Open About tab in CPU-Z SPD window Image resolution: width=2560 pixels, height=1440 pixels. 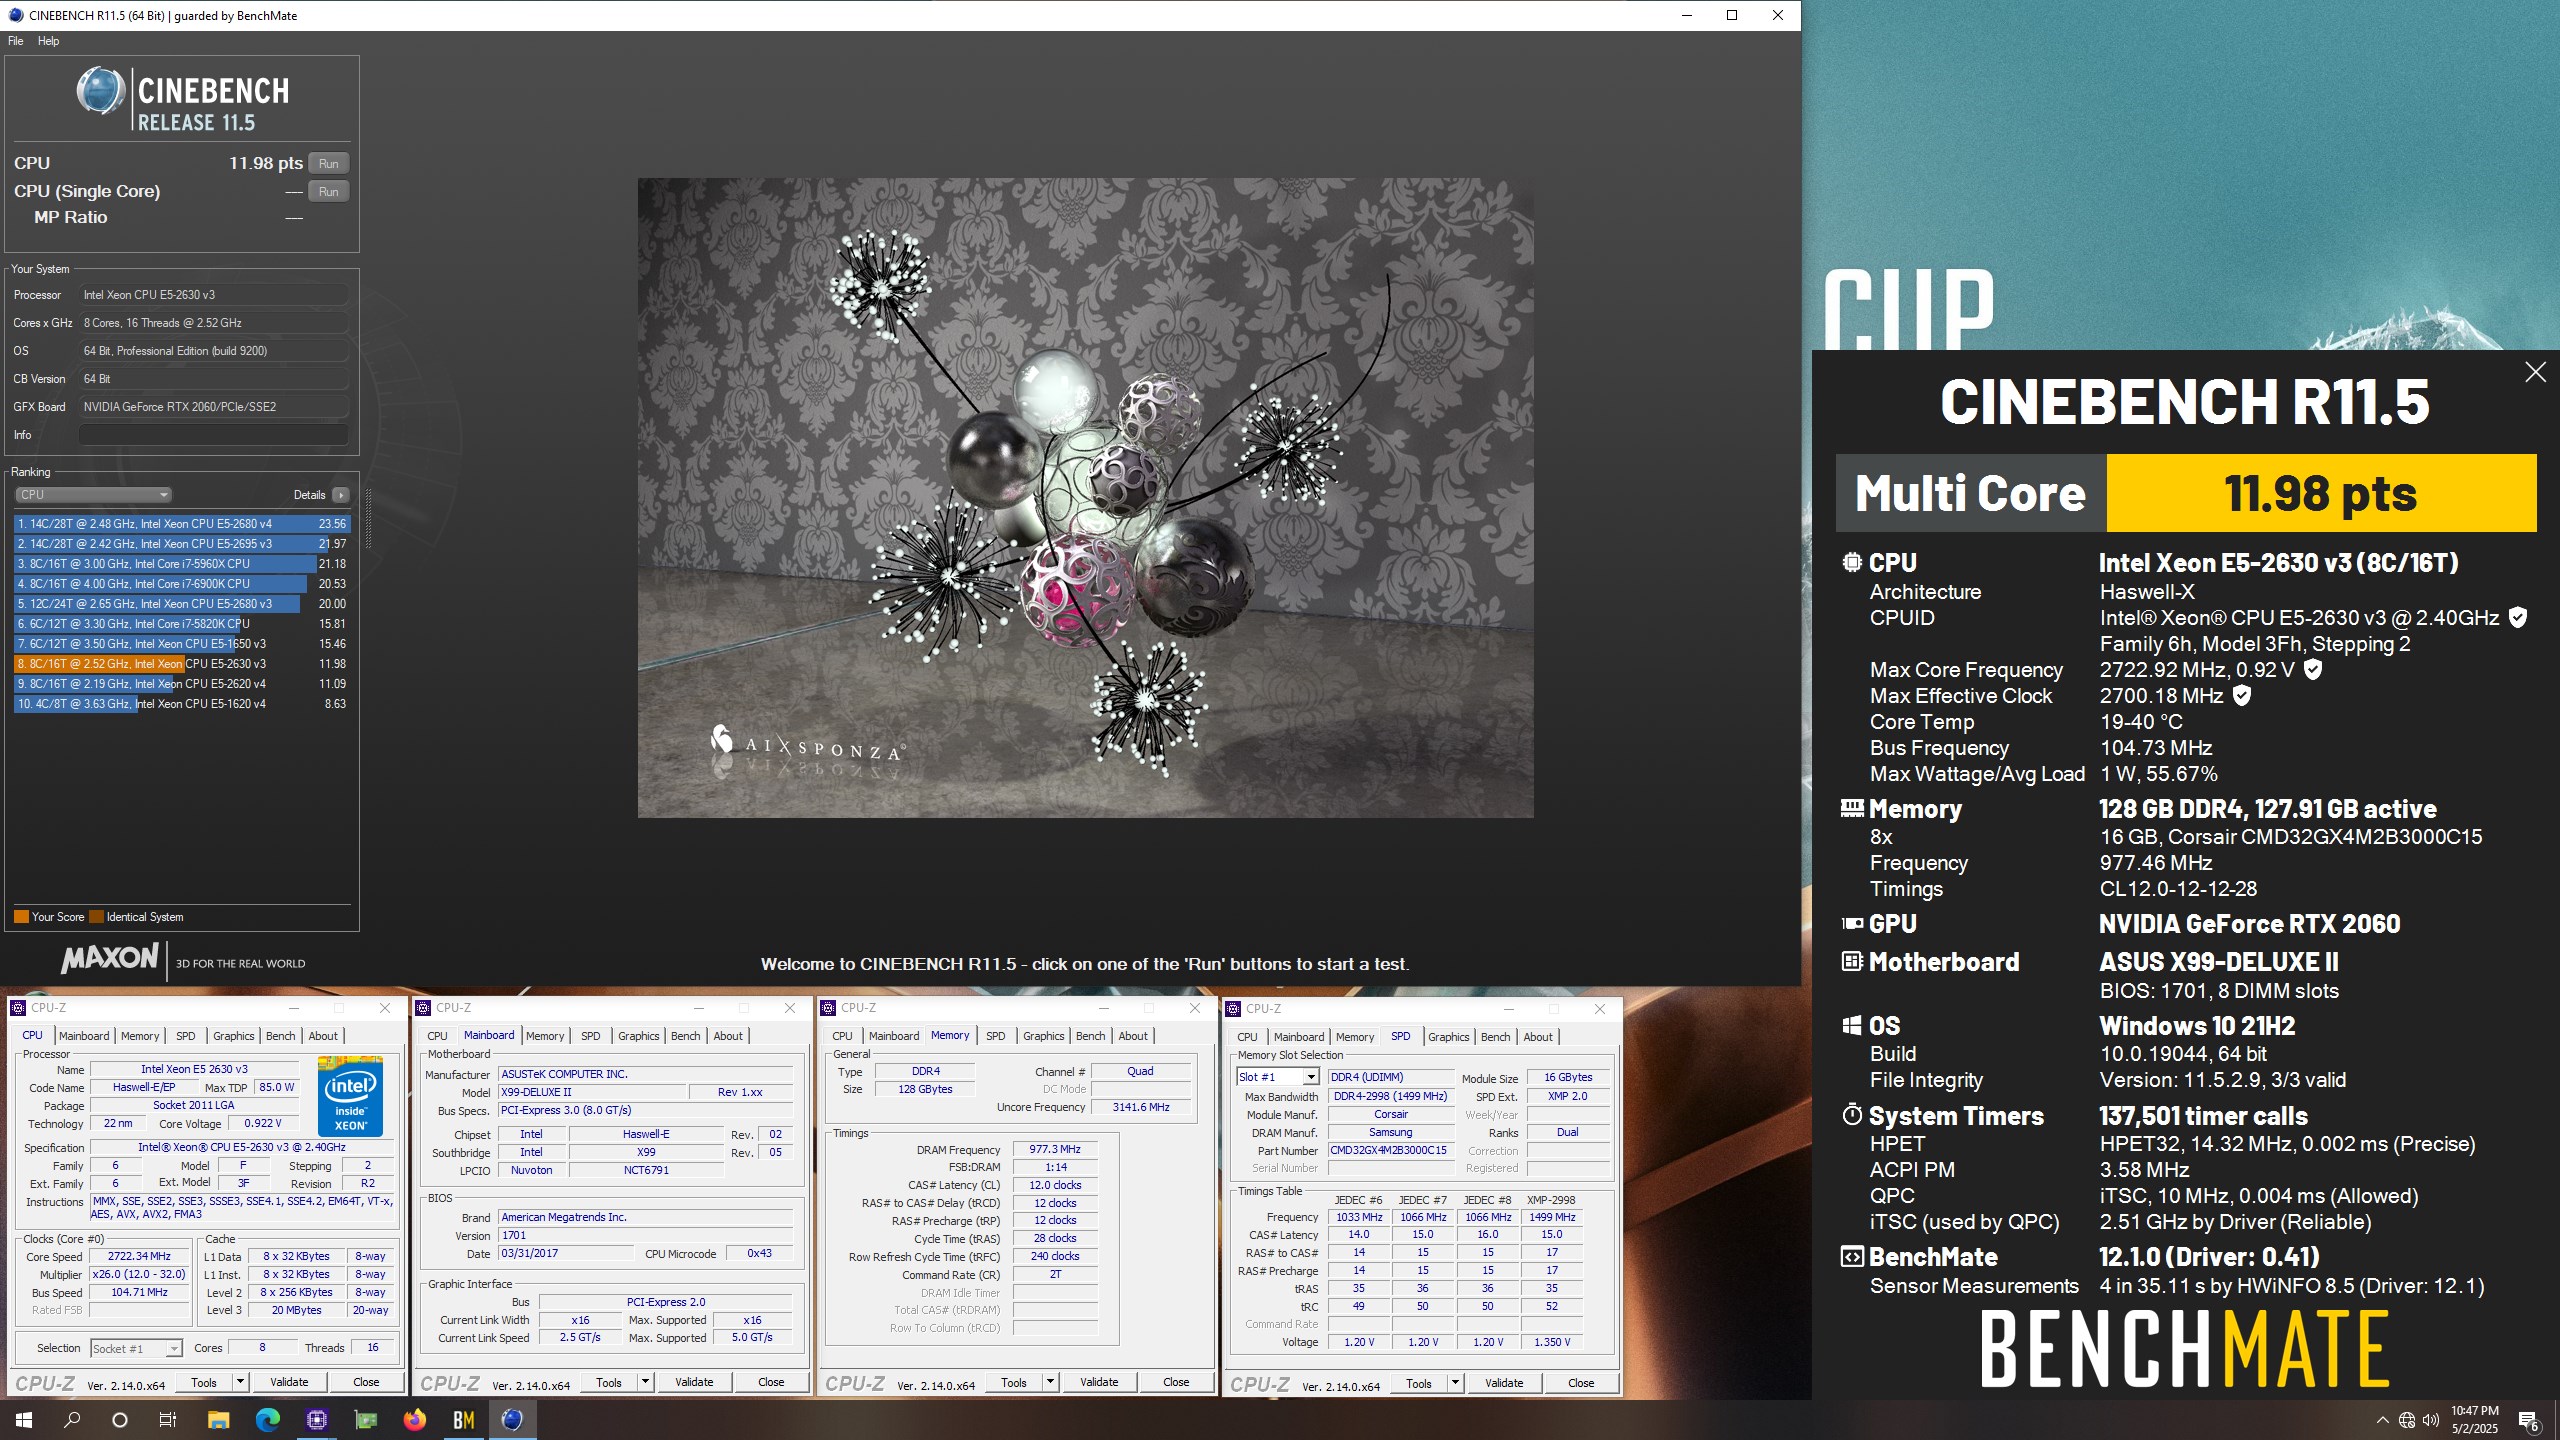pyautogui.click(x=1538, y=1037)
